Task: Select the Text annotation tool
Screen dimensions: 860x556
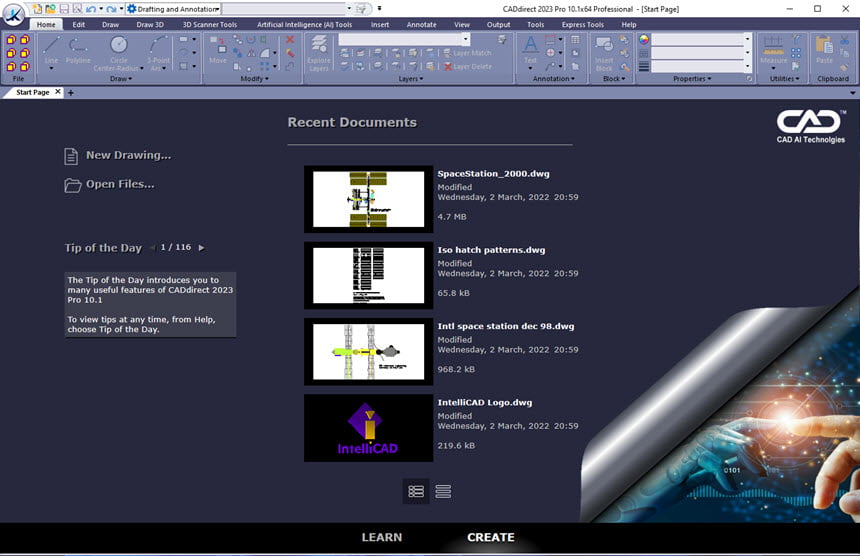Action: click(530, 51)
